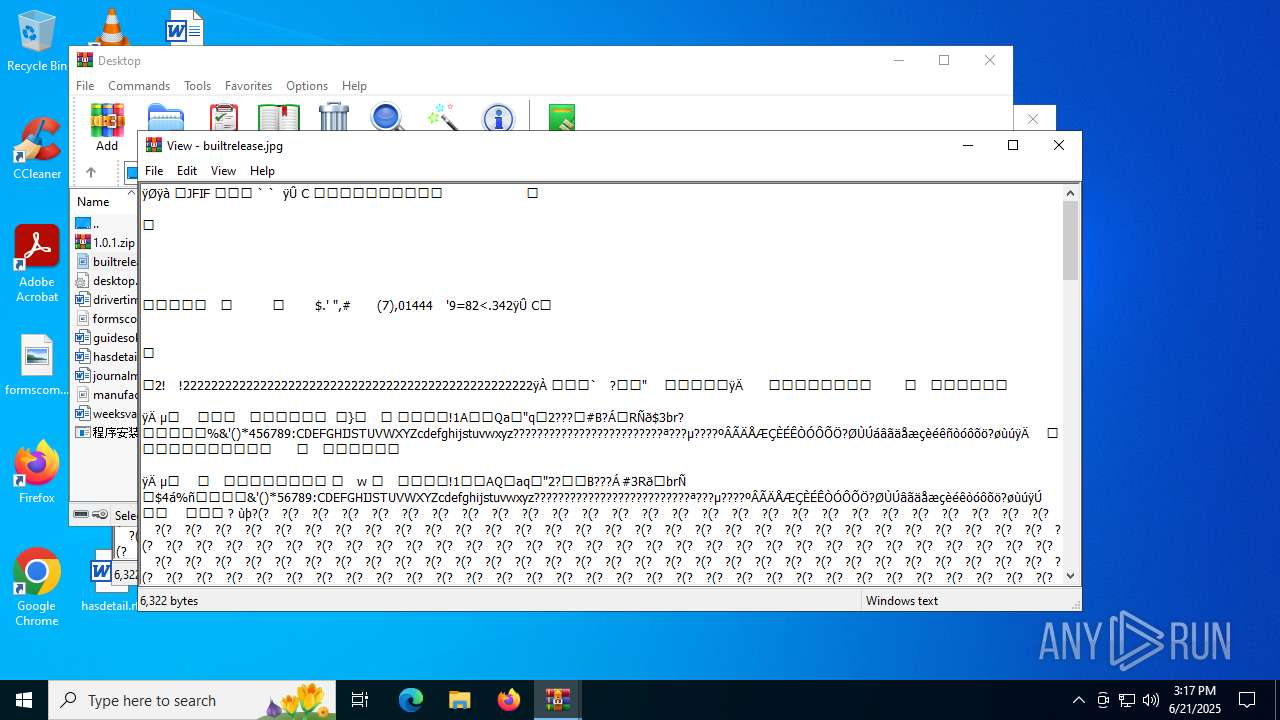
Task: Open WinRAR Desktop window File menu
Action: (85, 86)
